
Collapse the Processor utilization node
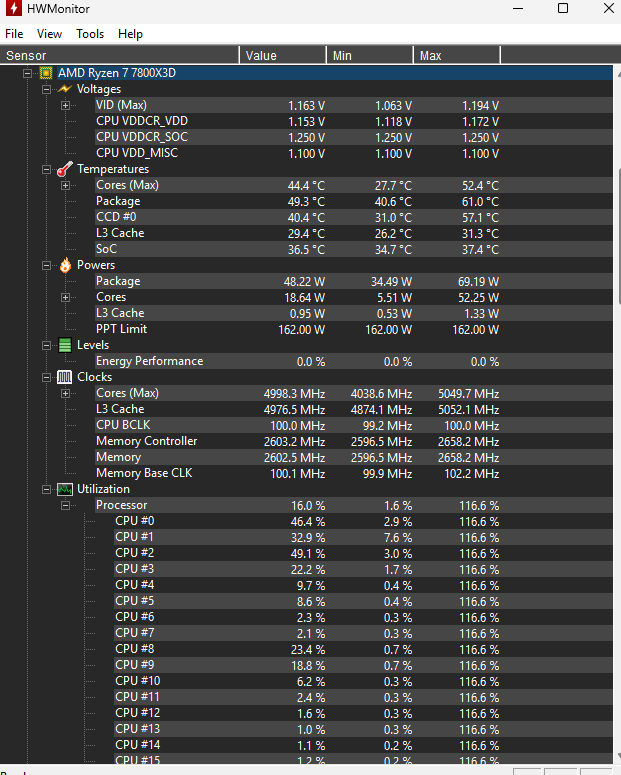coord(65,506)
